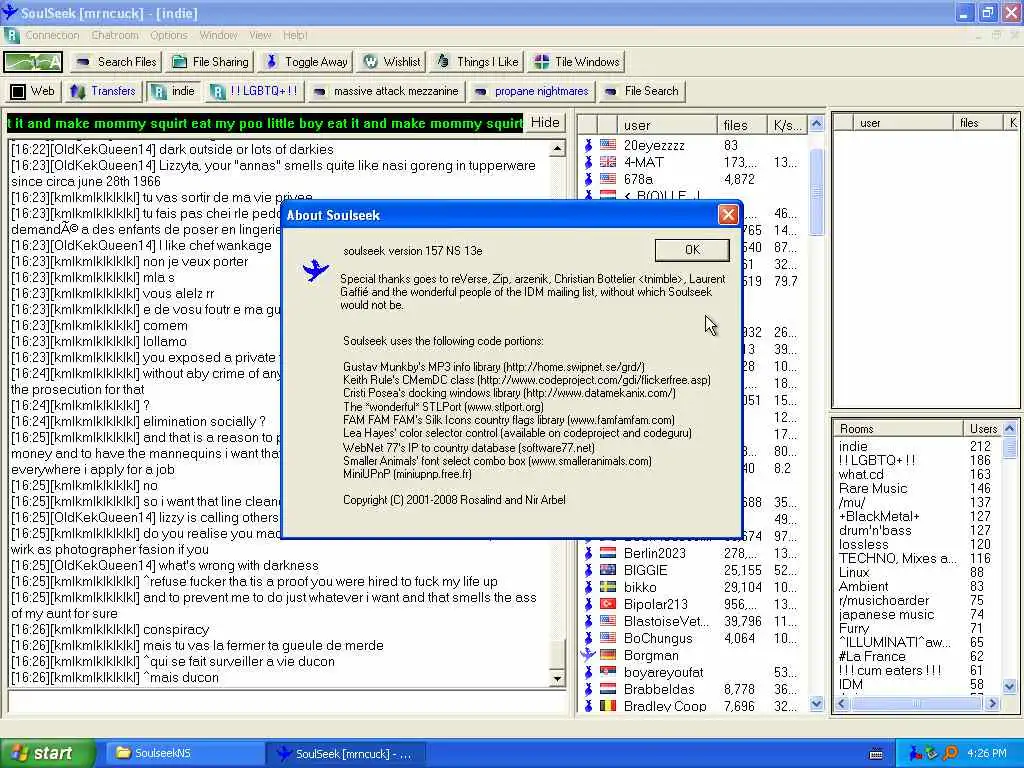Click the green Soulseek banner logo
The height and width of the screenshot is (768, 1024).
tap(33, 62)
